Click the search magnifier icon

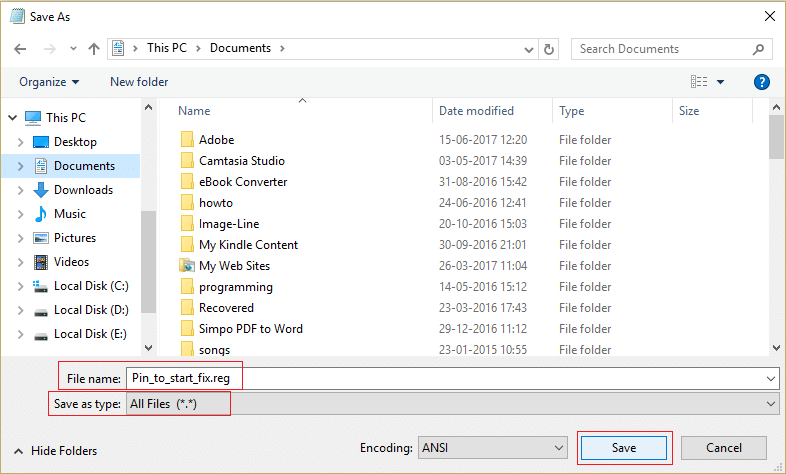click(758, 49)
